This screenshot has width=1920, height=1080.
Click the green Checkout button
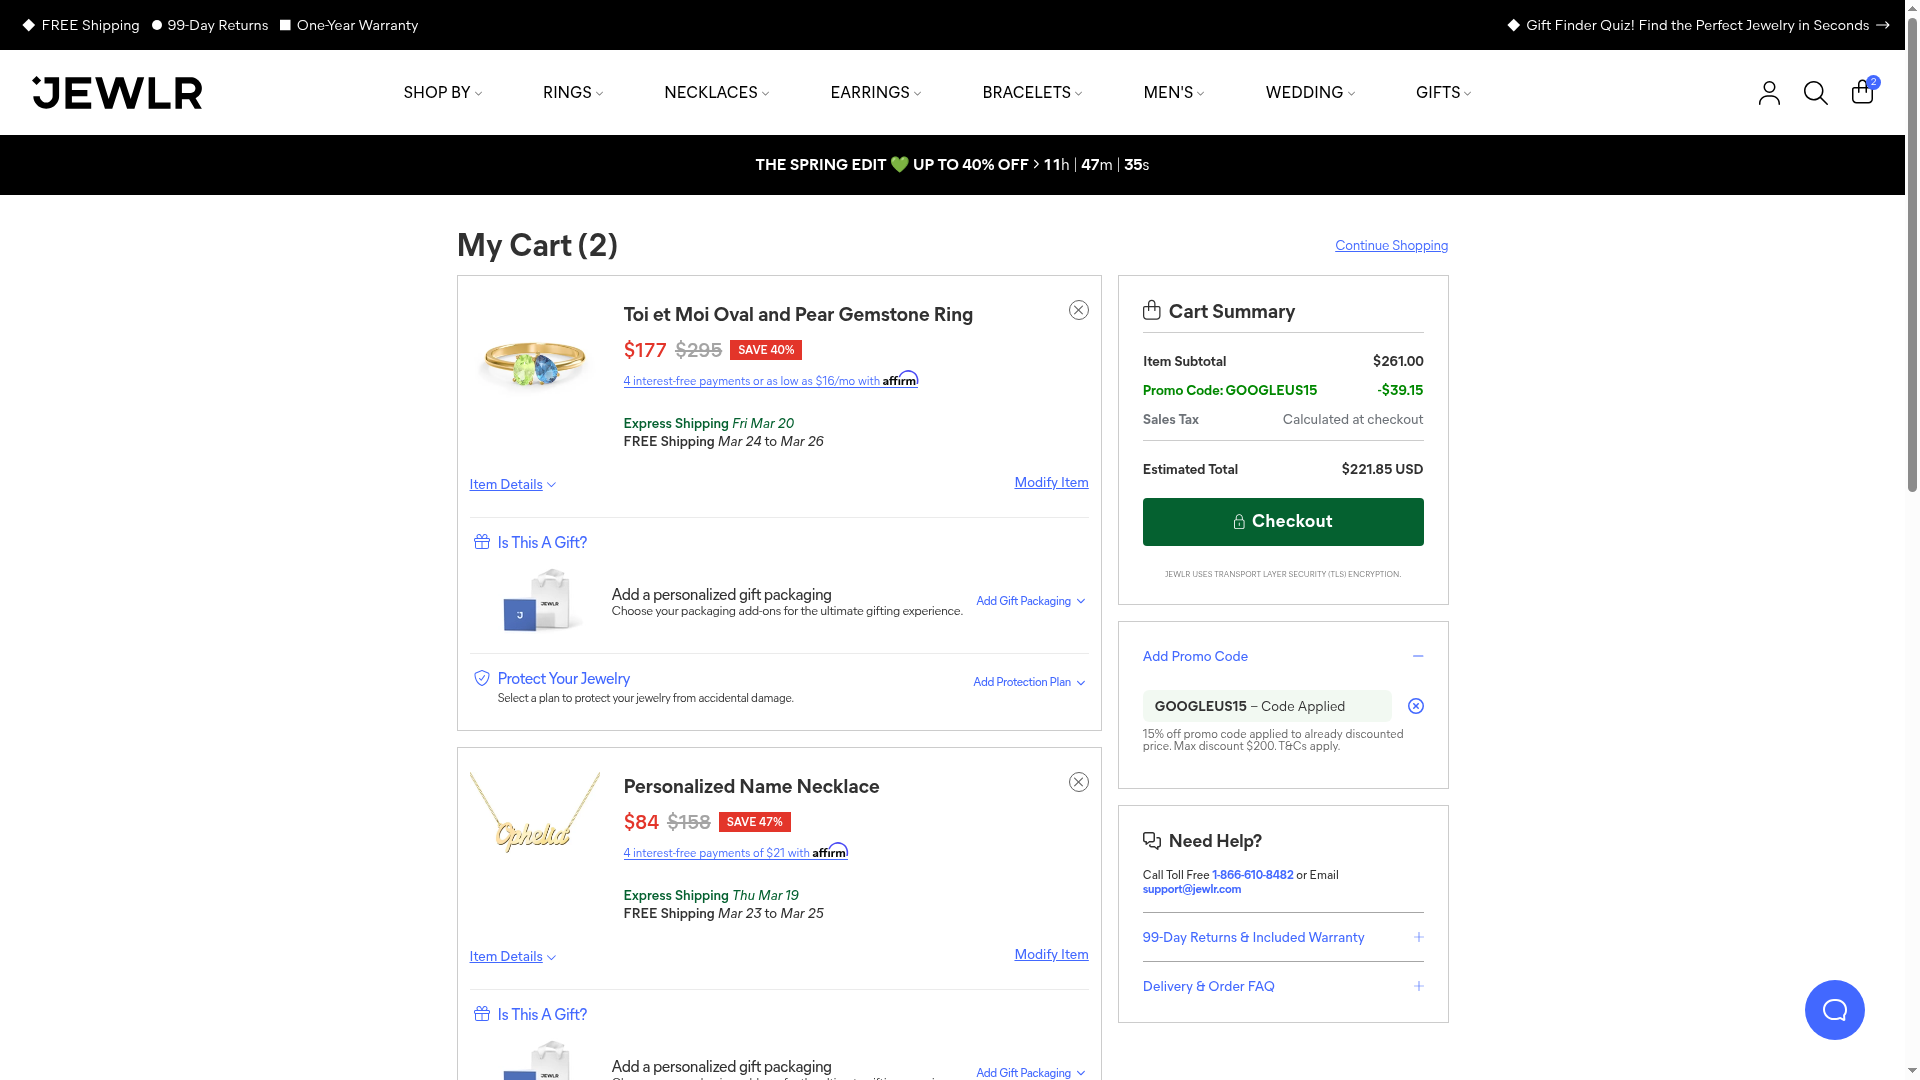pos(1282,522)
